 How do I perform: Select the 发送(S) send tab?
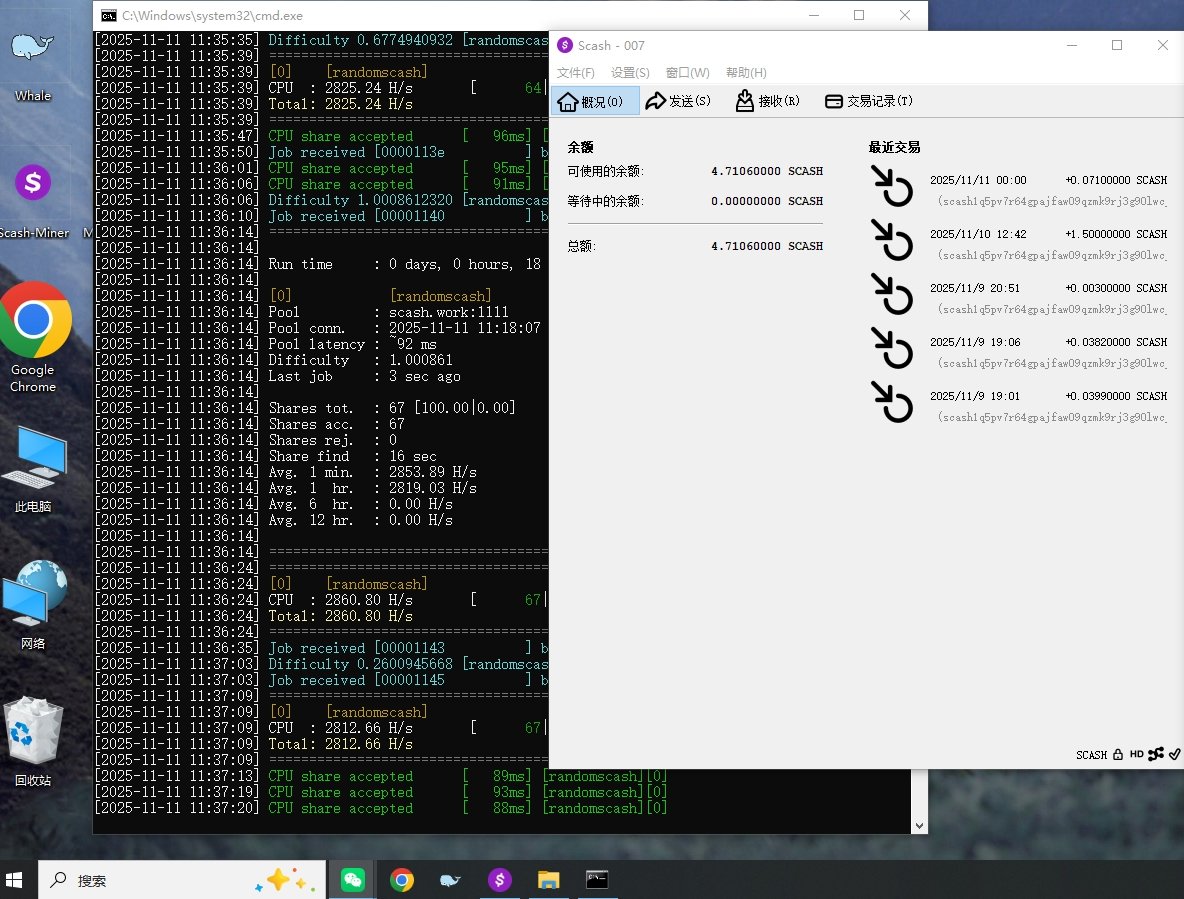click(x=678, y=101)
